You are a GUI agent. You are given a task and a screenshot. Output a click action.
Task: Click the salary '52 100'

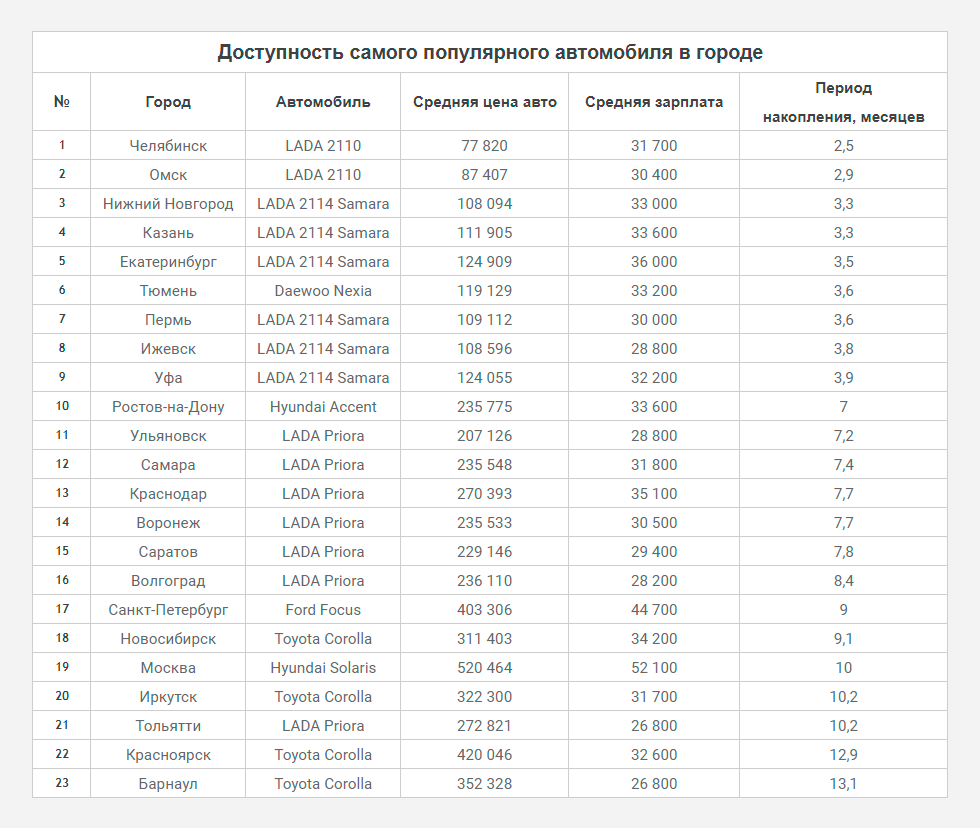[654, 668]
